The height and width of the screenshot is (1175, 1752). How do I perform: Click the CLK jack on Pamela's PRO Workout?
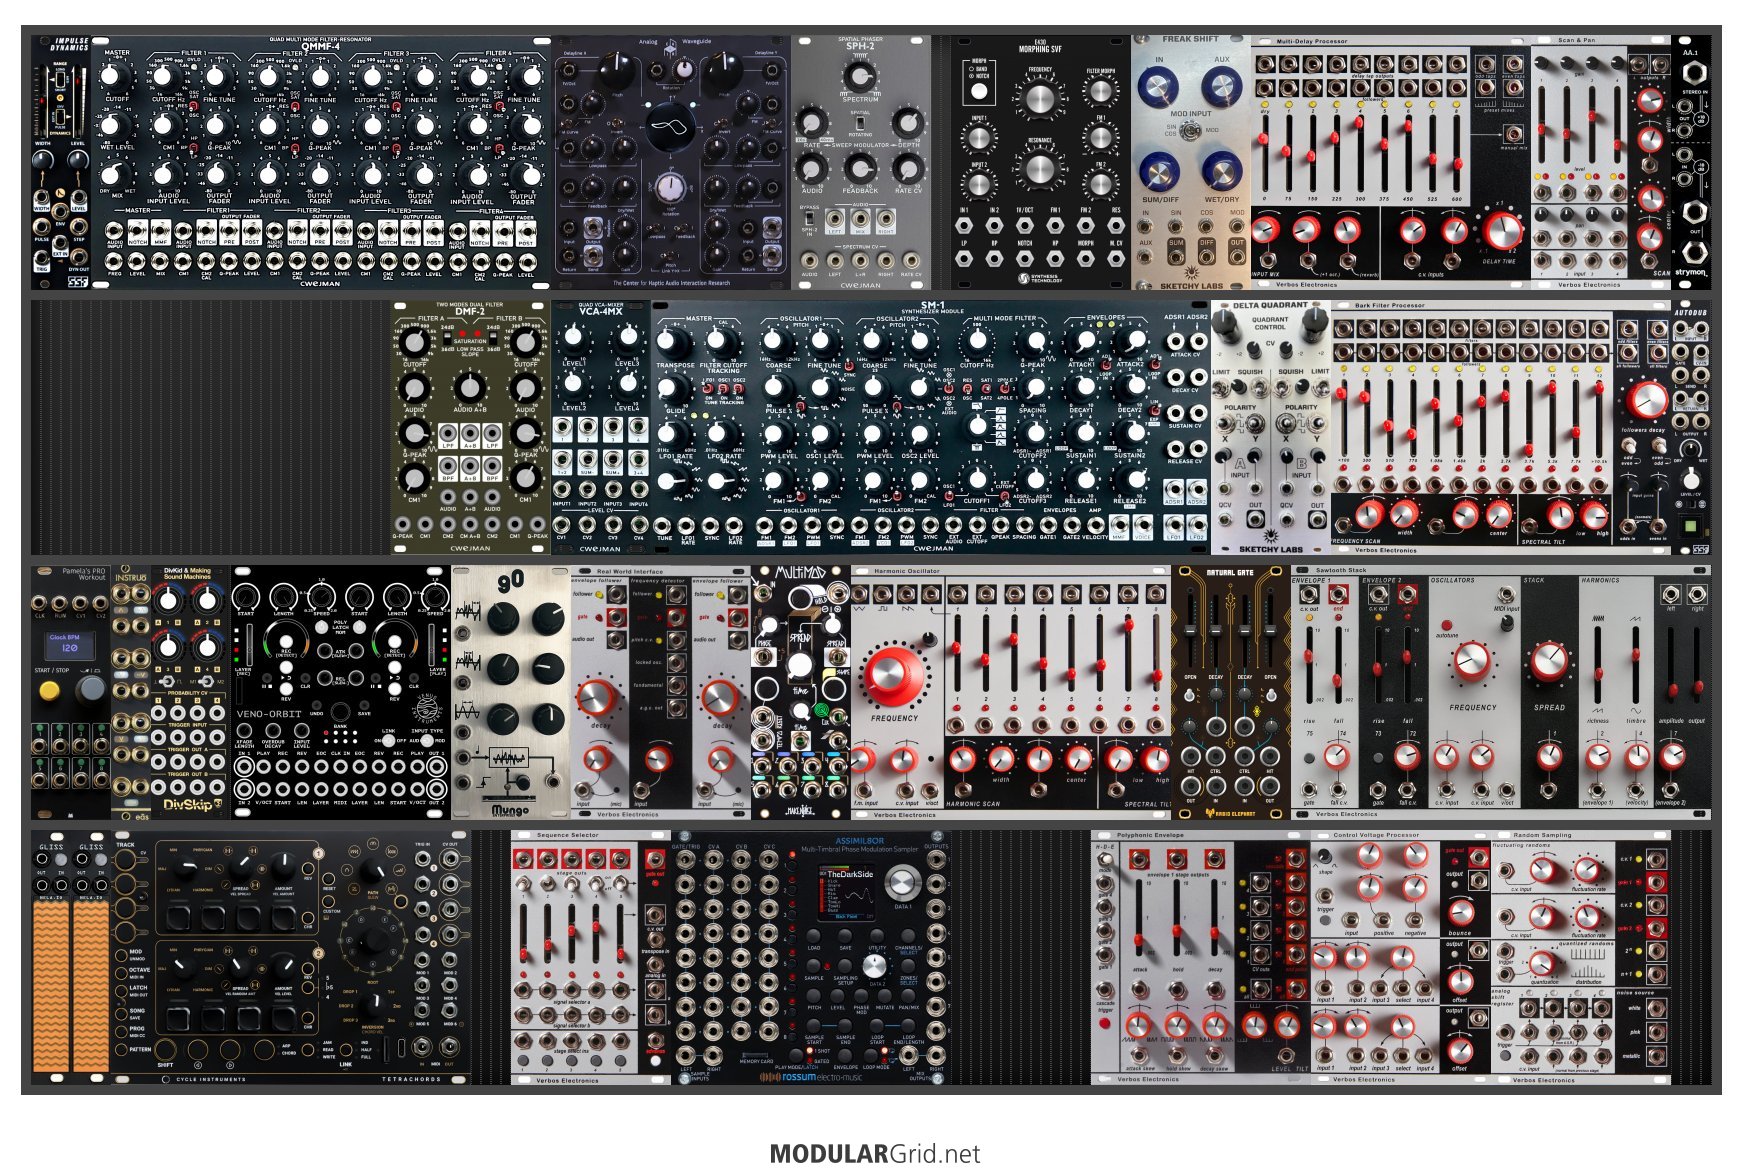[x=41, y=602]
